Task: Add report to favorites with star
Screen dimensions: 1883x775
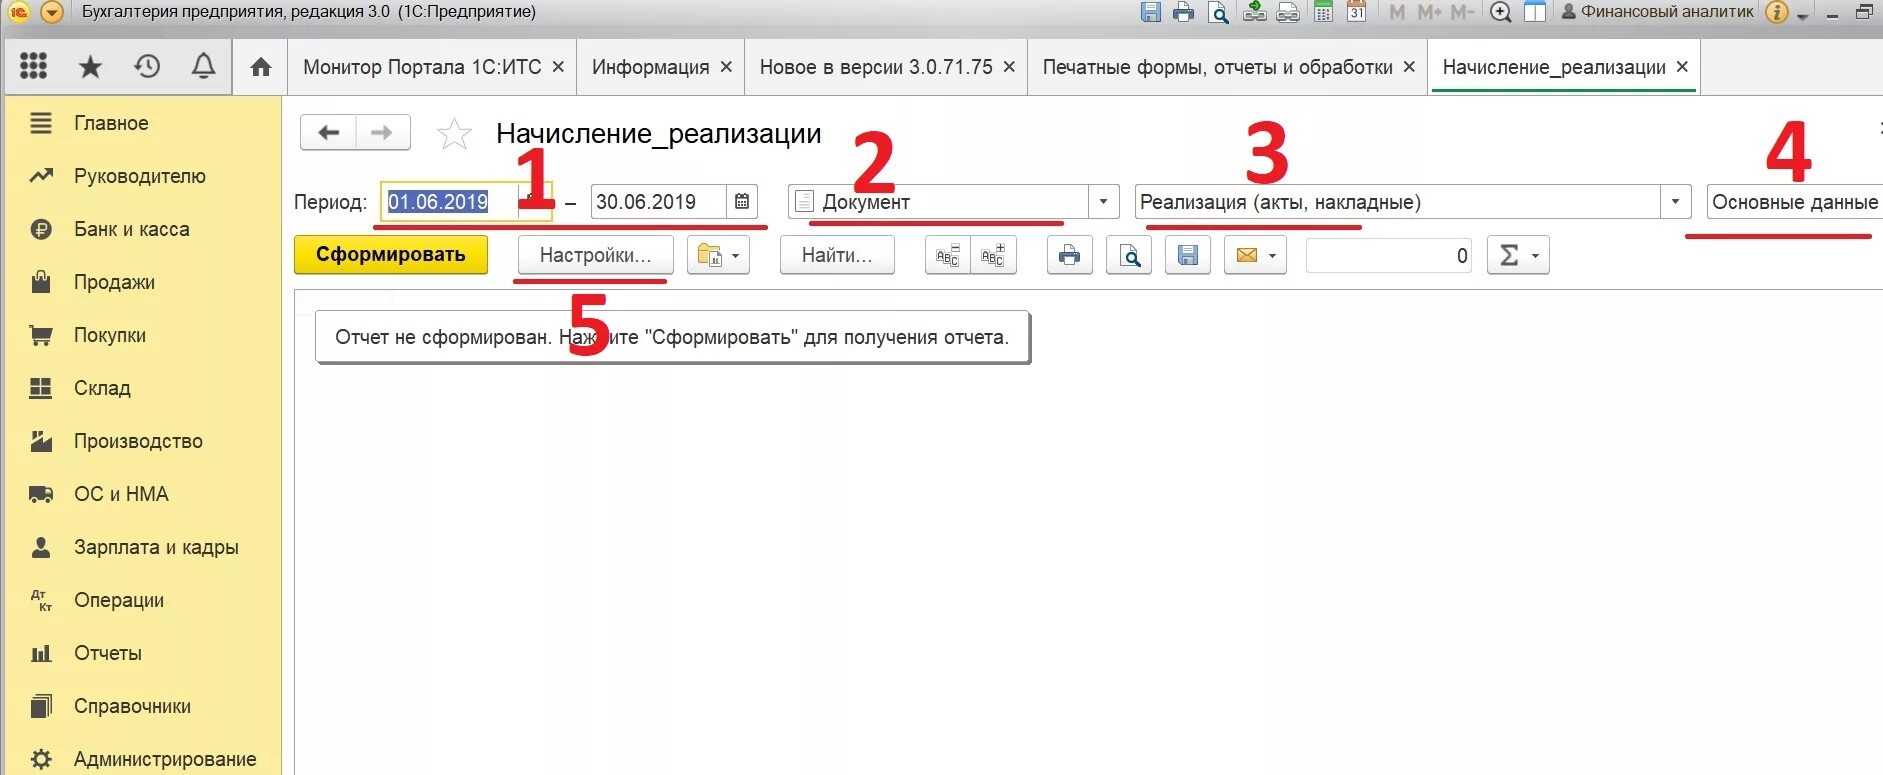Action: [x=454, y=133]
